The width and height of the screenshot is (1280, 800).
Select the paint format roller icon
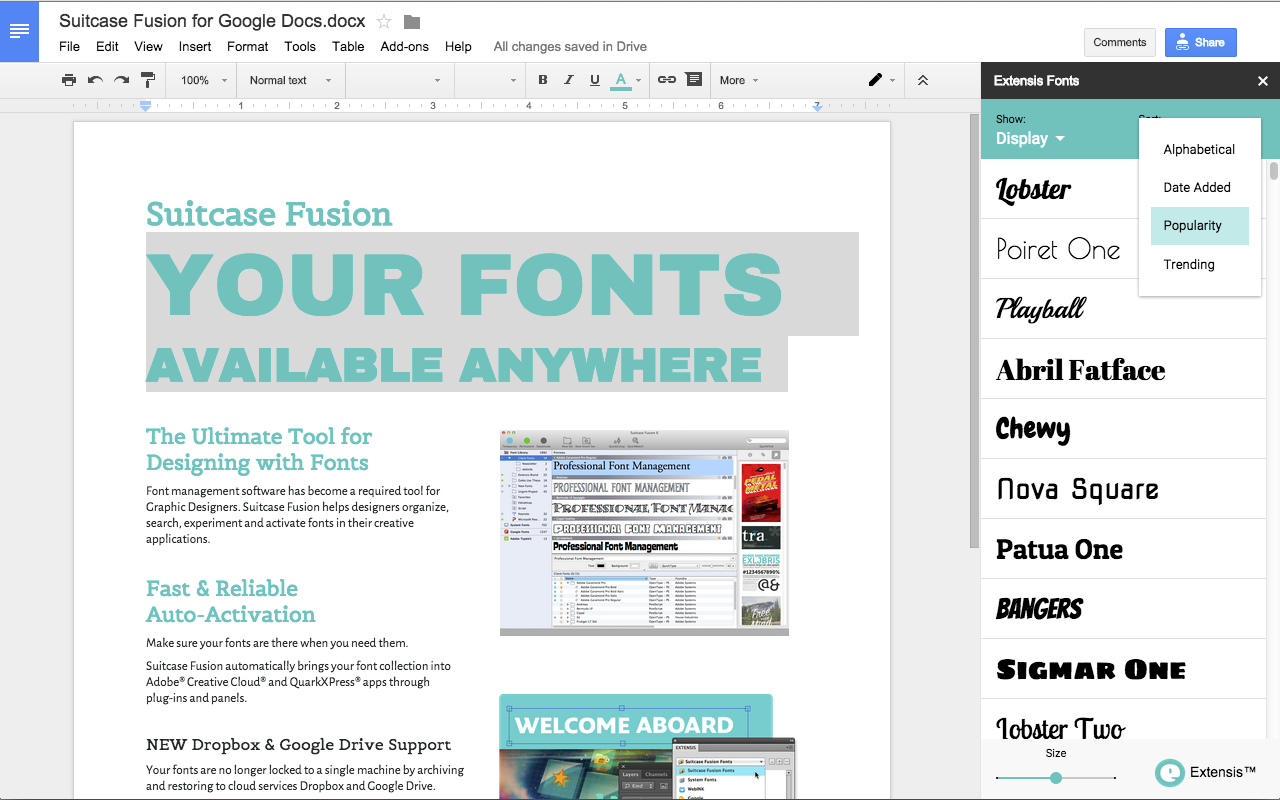click(x=148, y=80)
